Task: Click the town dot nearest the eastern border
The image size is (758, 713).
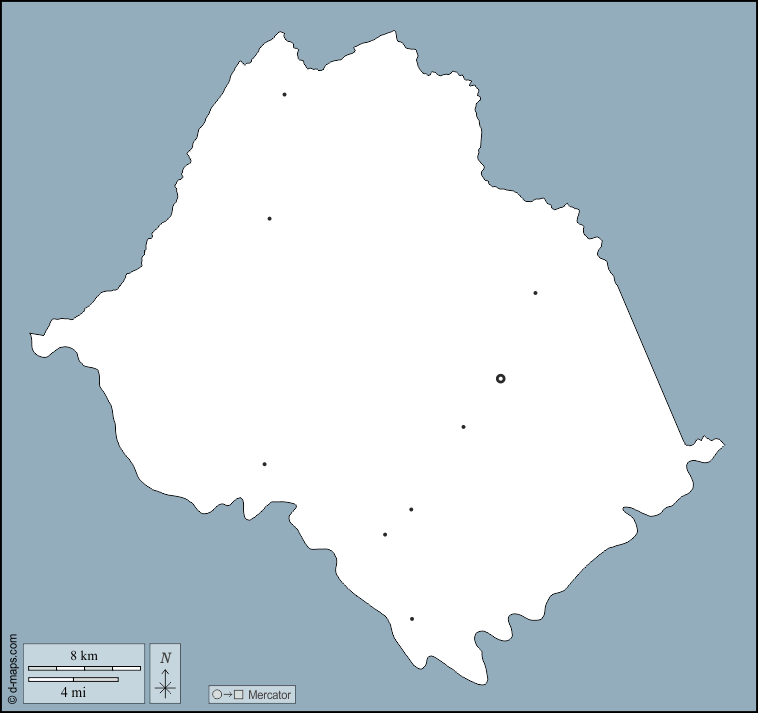Action: tap(535, 293)
